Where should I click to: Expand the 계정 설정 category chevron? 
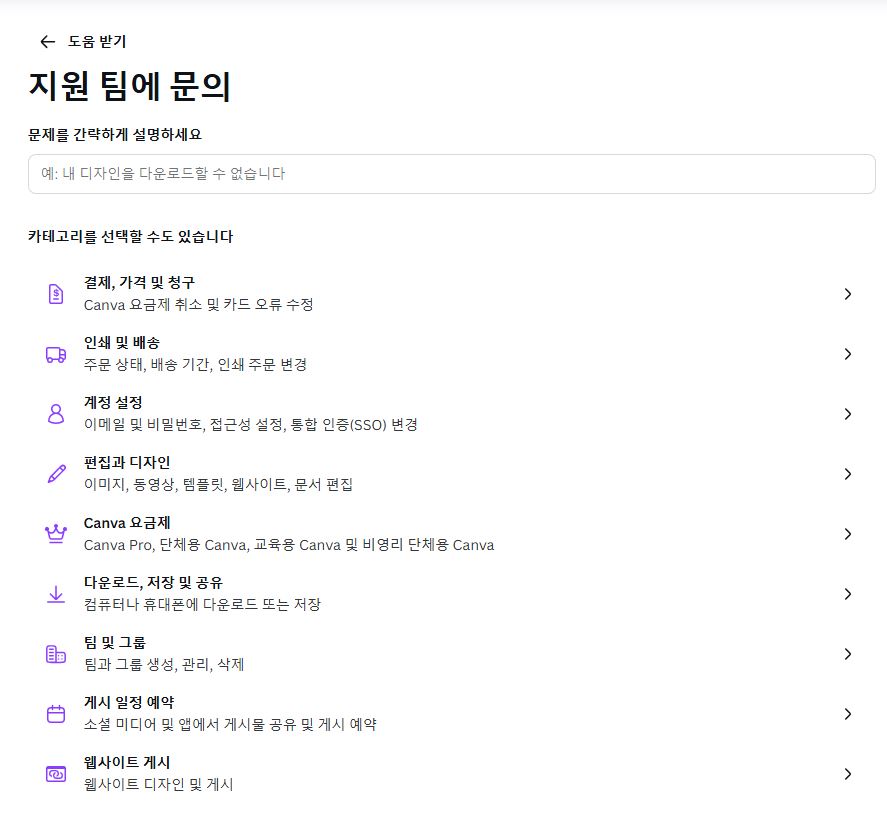(848, 413)
